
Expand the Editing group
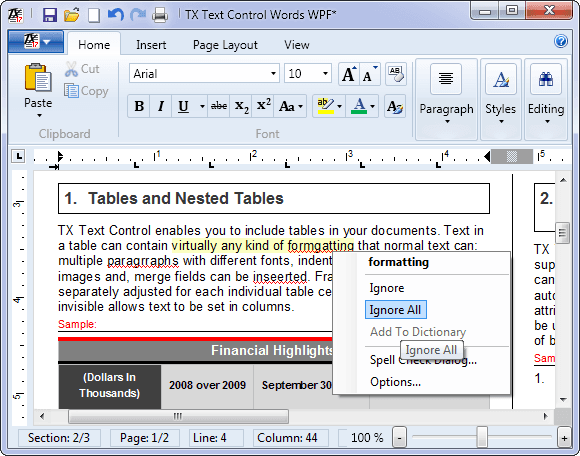point(546,99)
